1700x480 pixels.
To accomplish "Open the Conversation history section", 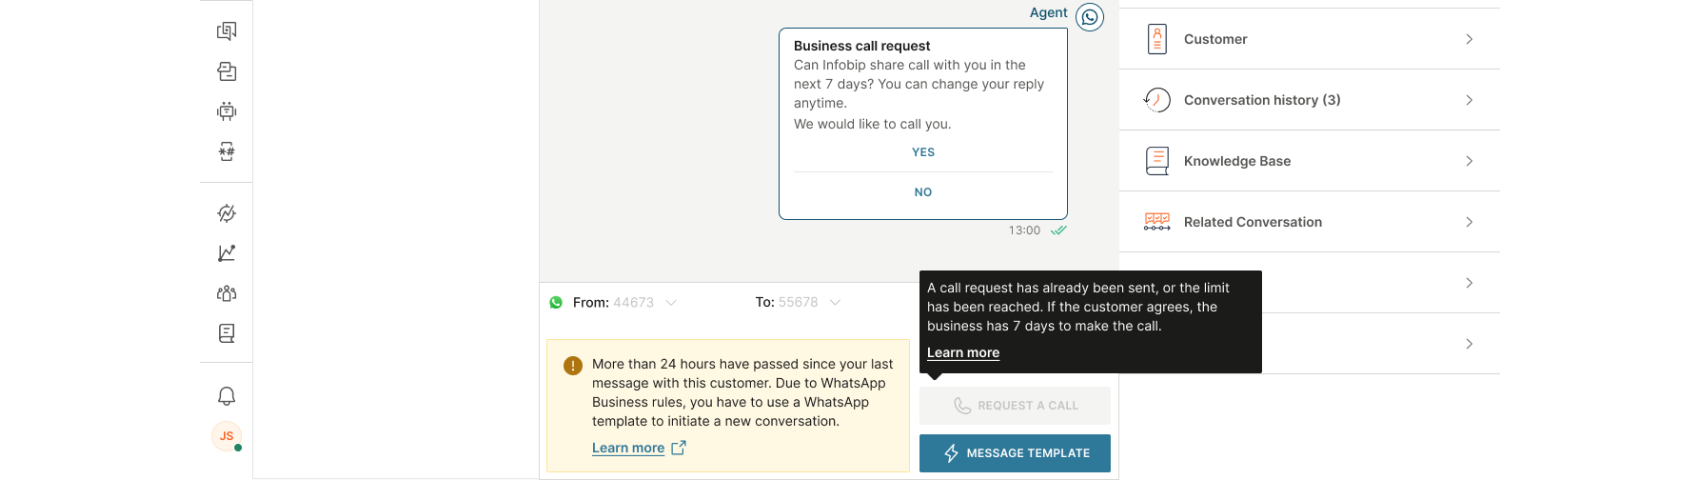I will [x=1309, y=100].
